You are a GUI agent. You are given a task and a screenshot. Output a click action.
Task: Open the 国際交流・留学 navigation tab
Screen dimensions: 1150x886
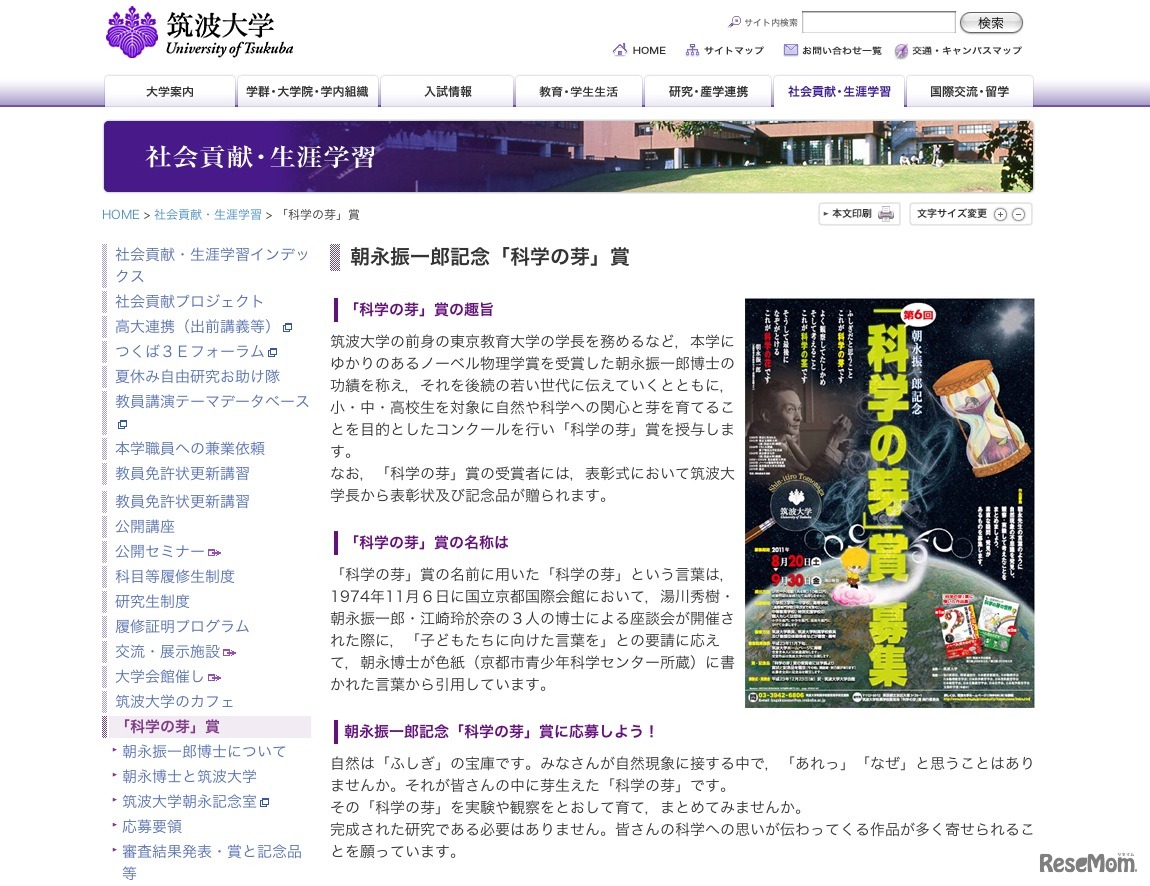[x=967, y=91]
